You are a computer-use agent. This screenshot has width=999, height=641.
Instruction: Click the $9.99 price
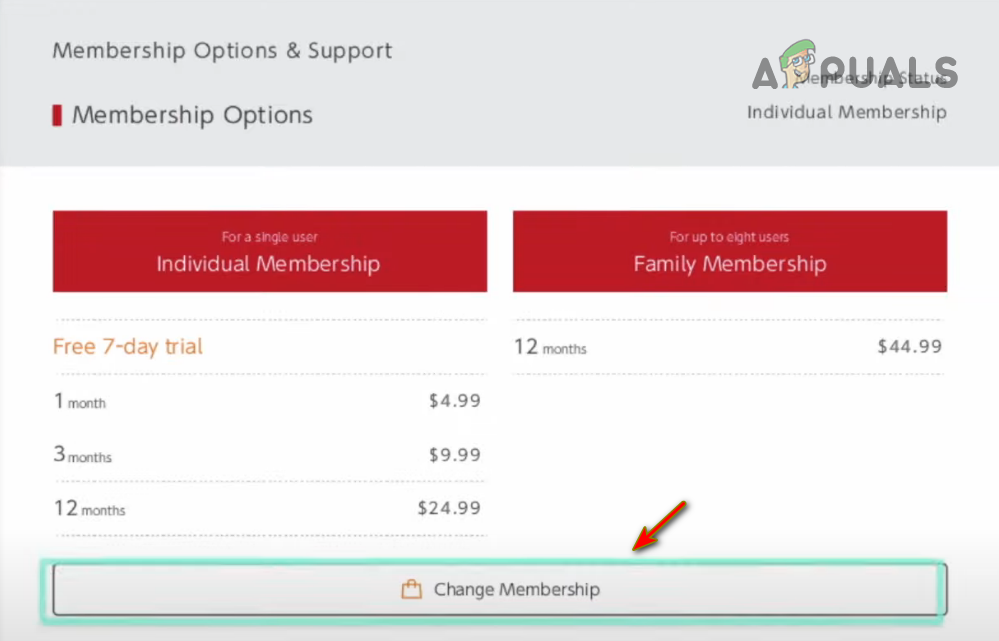[454, 455]
